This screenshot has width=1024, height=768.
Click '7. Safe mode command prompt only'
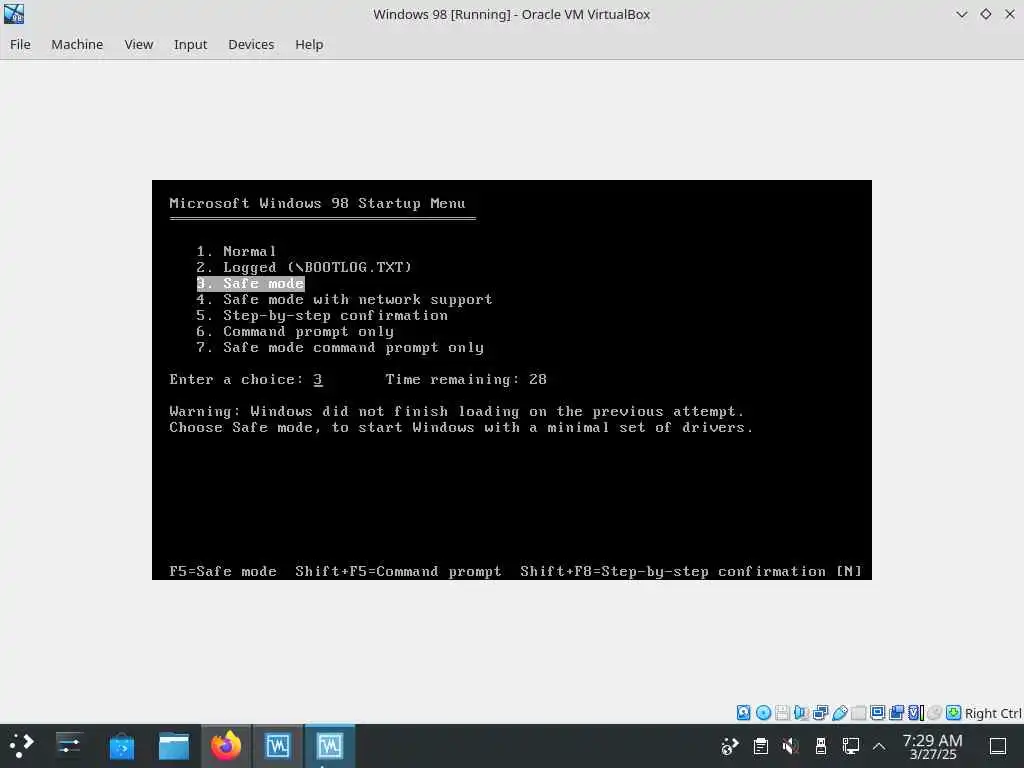coord(340,347)
